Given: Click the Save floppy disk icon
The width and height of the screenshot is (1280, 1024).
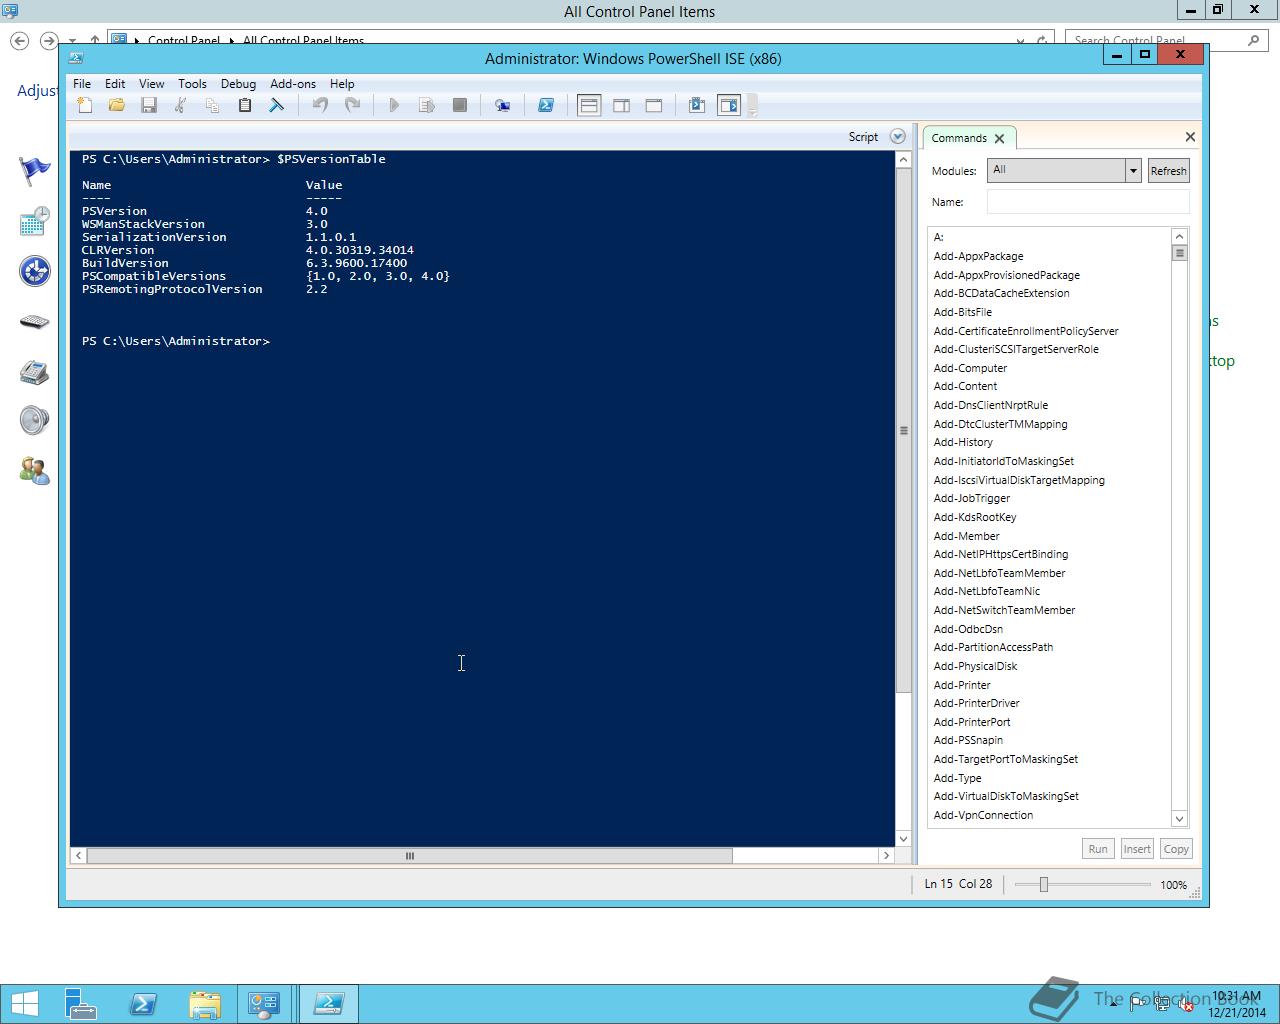Looking at the screenshot, I should tap(149, 105).
